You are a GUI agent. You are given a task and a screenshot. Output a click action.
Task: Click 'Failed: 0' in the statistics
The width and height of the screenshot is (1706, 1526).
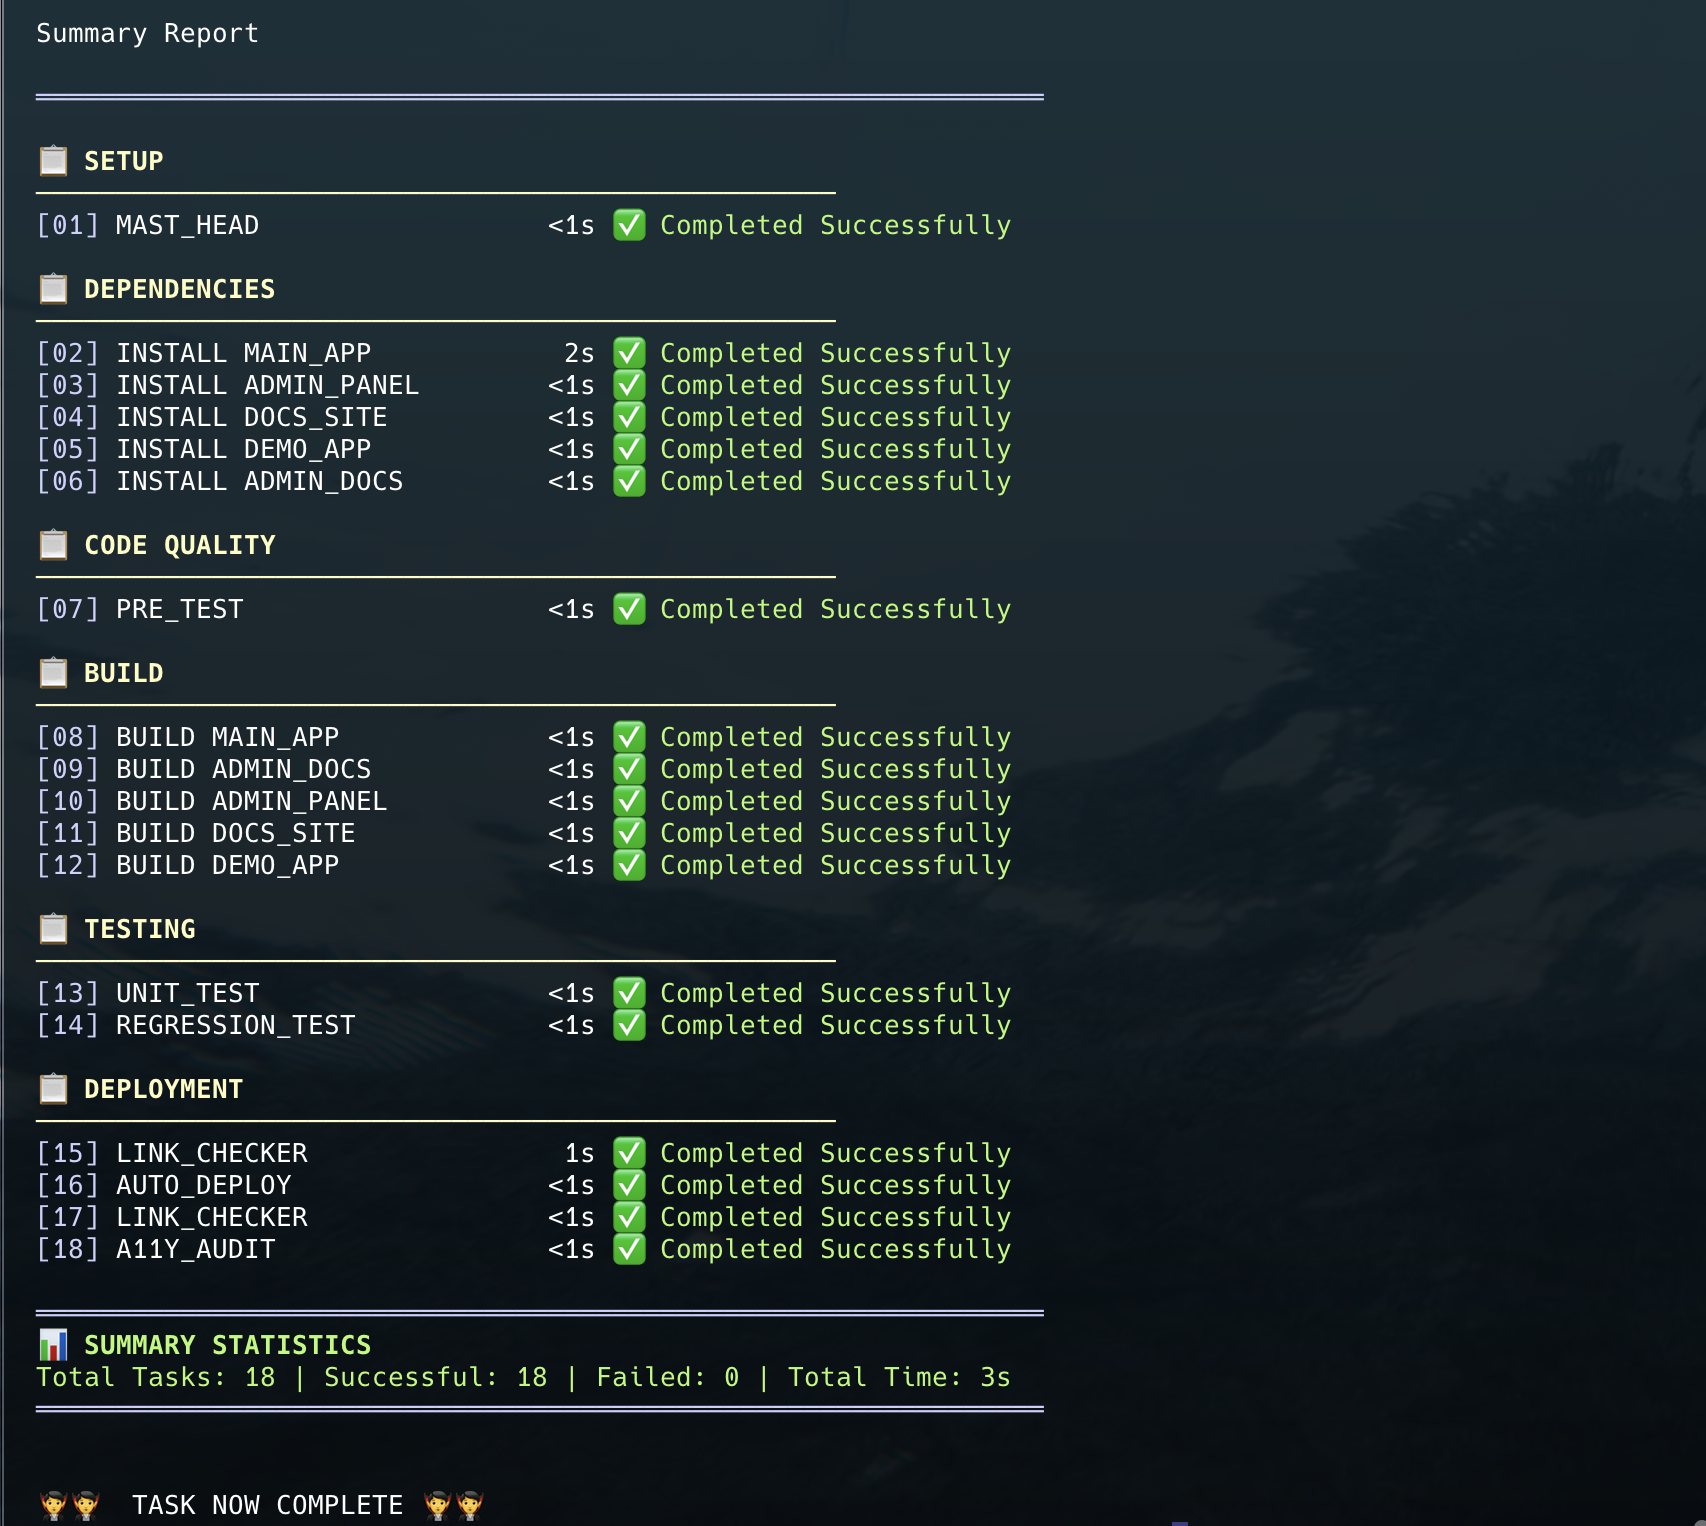point(668,1377)
